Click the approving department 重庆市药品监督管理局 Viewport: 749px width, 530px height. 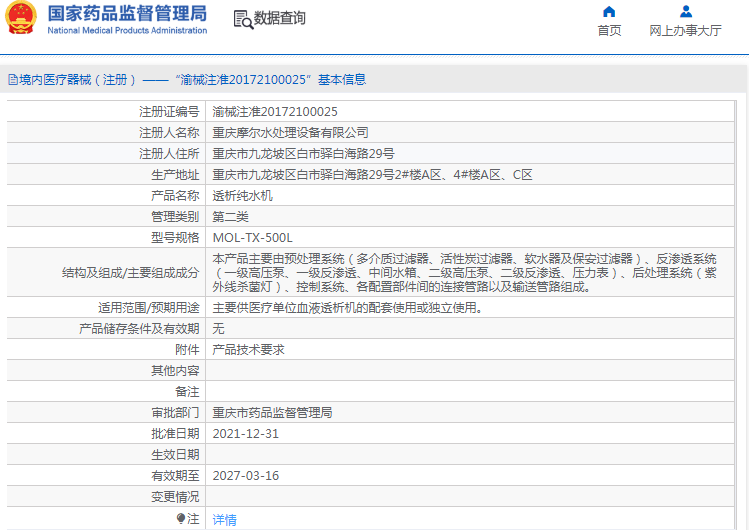coord(272,412)
